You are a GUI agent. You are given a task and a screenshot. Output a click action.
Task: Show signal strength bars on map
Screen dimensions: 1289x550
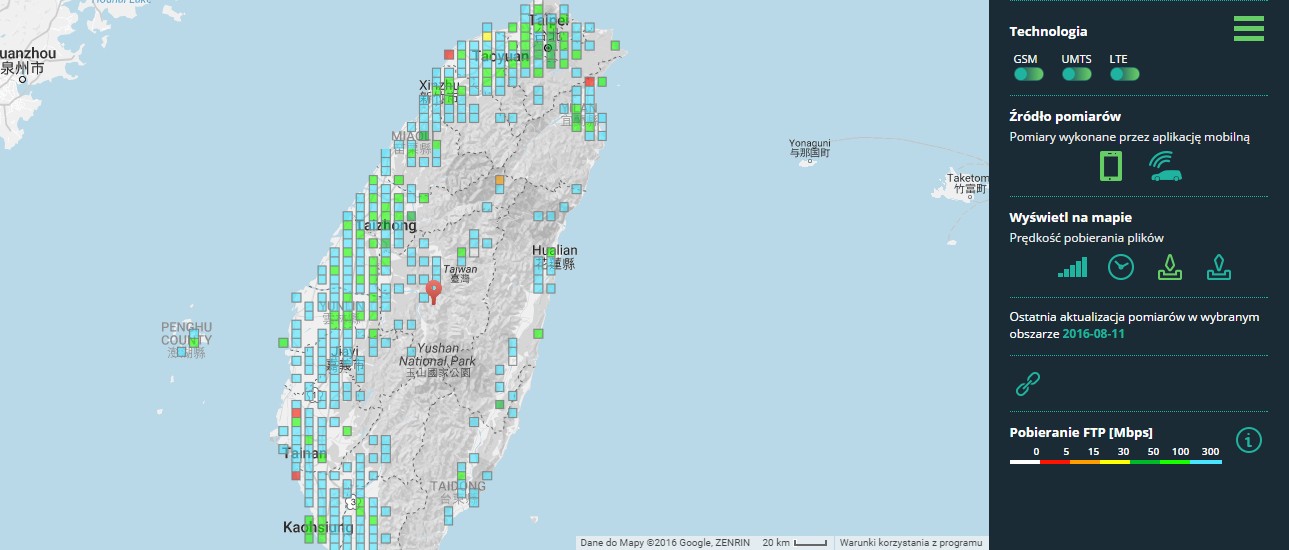tap(1073, 267)
